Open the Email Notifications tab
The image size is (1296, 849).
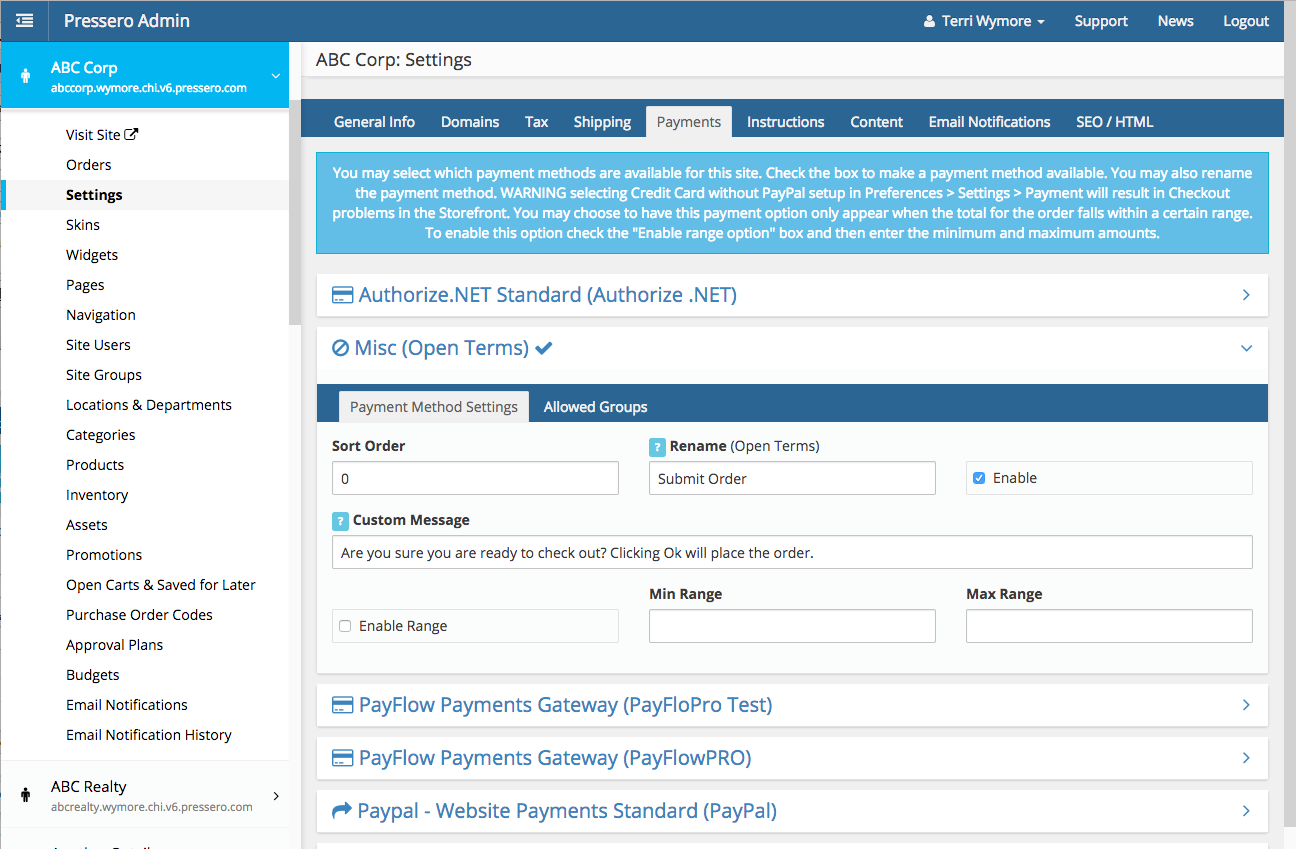(990, 122)
